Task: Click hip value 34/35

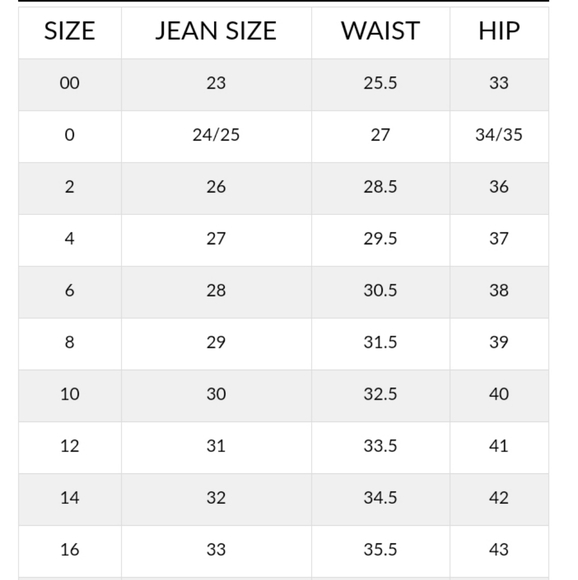Action: [x=499, y=135]
